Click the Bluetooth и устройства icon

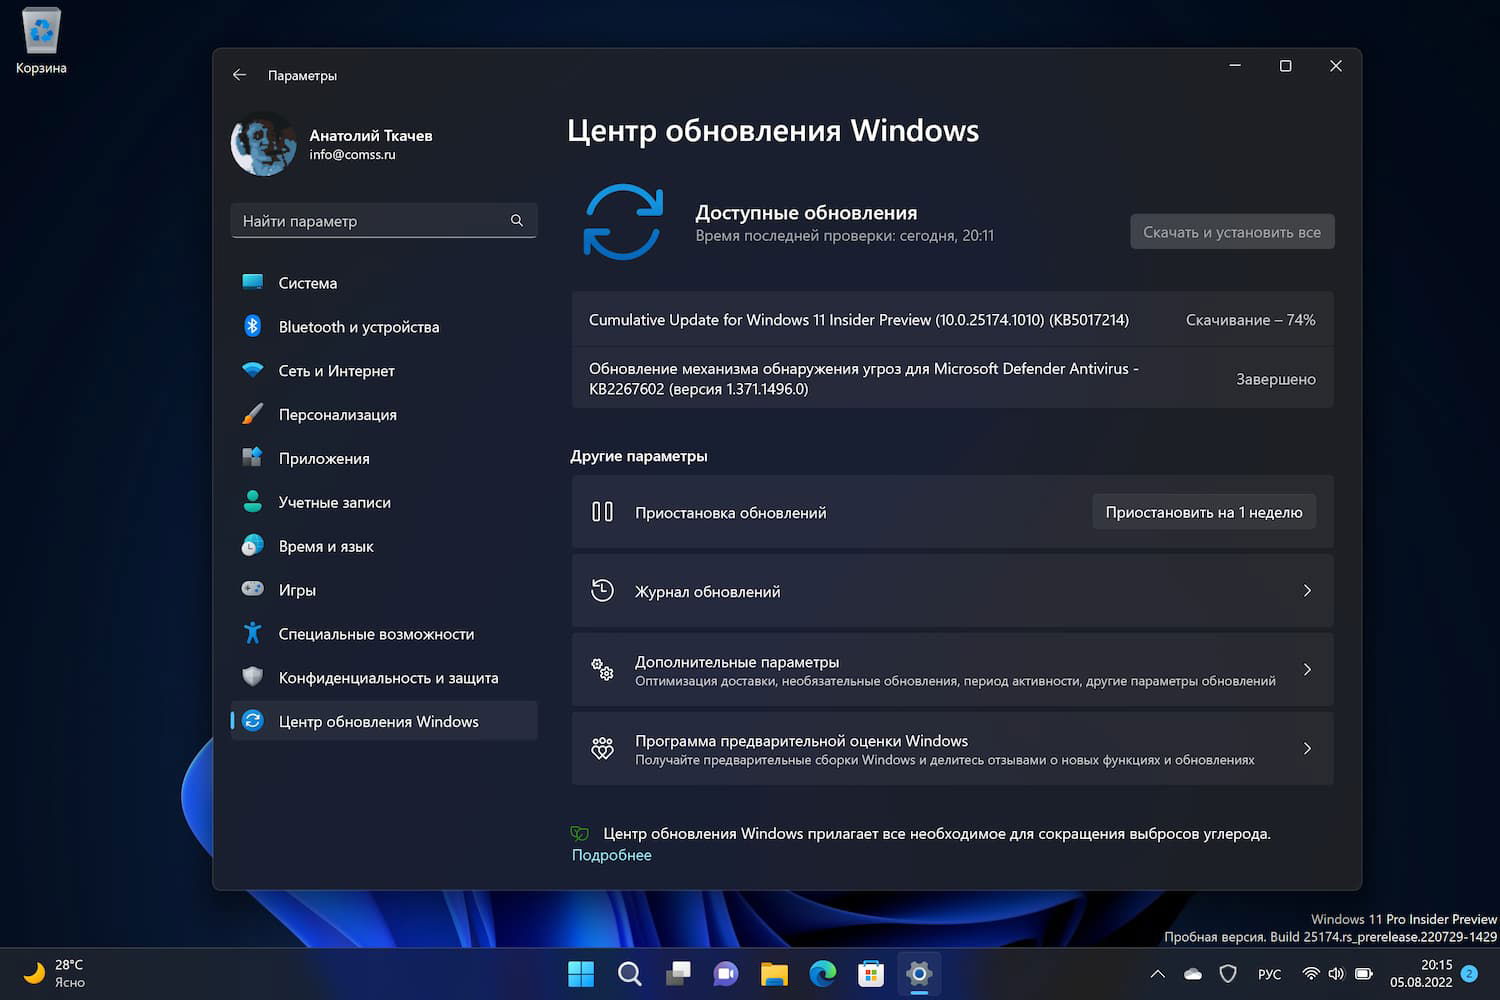click(253, 326)
